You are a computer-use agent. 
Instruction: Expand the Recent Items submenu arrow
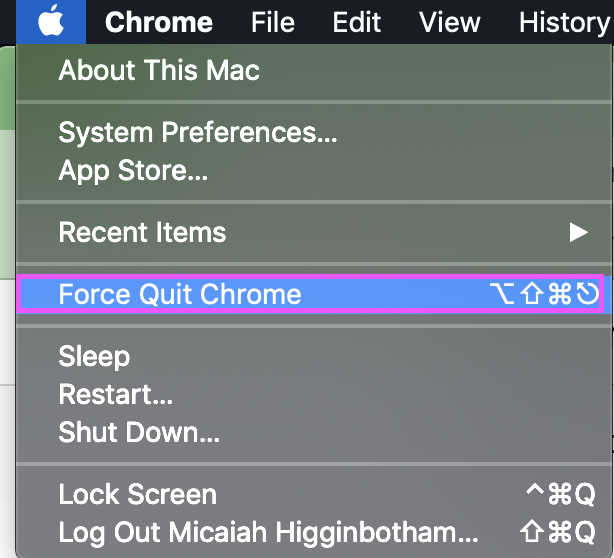point(578,233)
